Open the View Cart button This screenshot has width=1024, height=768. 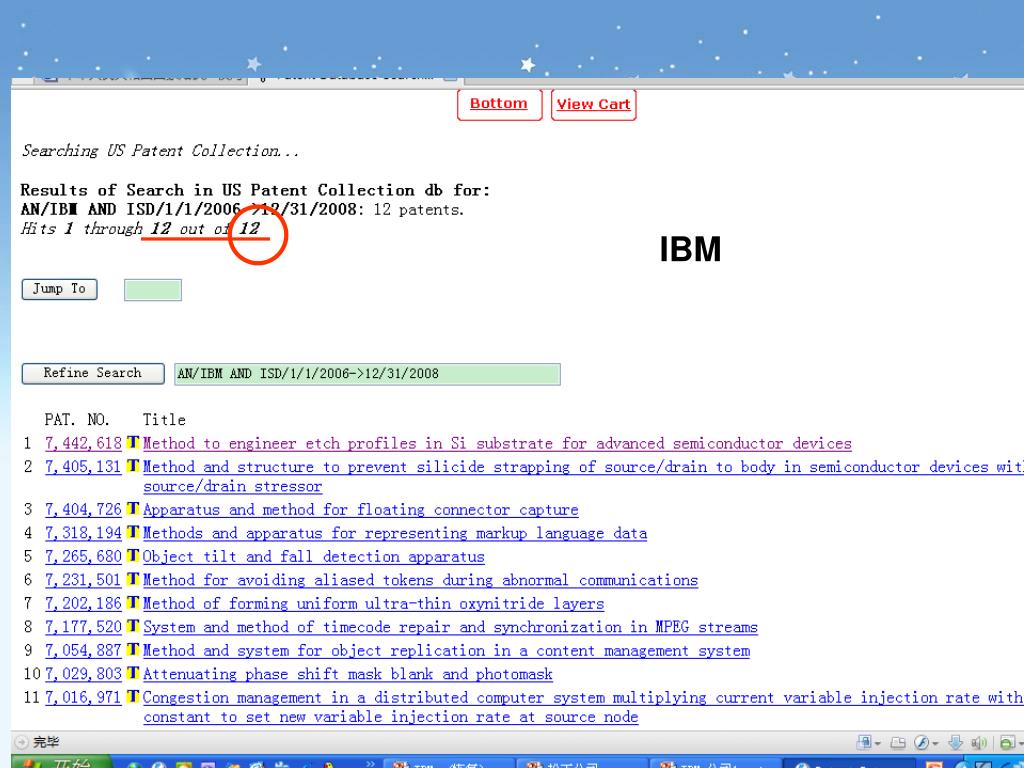click(x=594, y=104)
